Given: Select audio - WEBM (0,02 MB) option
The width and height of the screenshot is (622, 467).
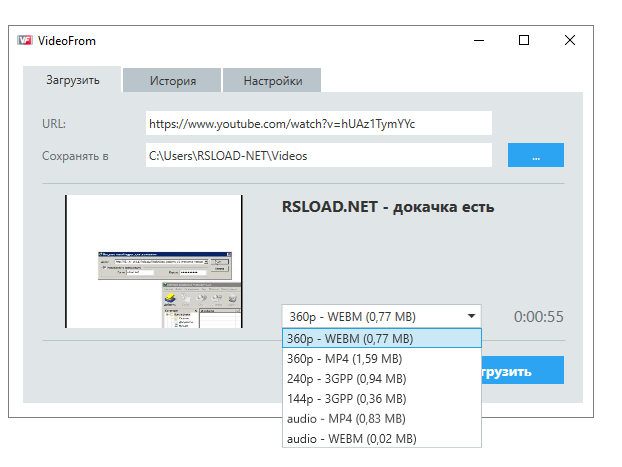Looking at the screenshot, I should point(382,438).
